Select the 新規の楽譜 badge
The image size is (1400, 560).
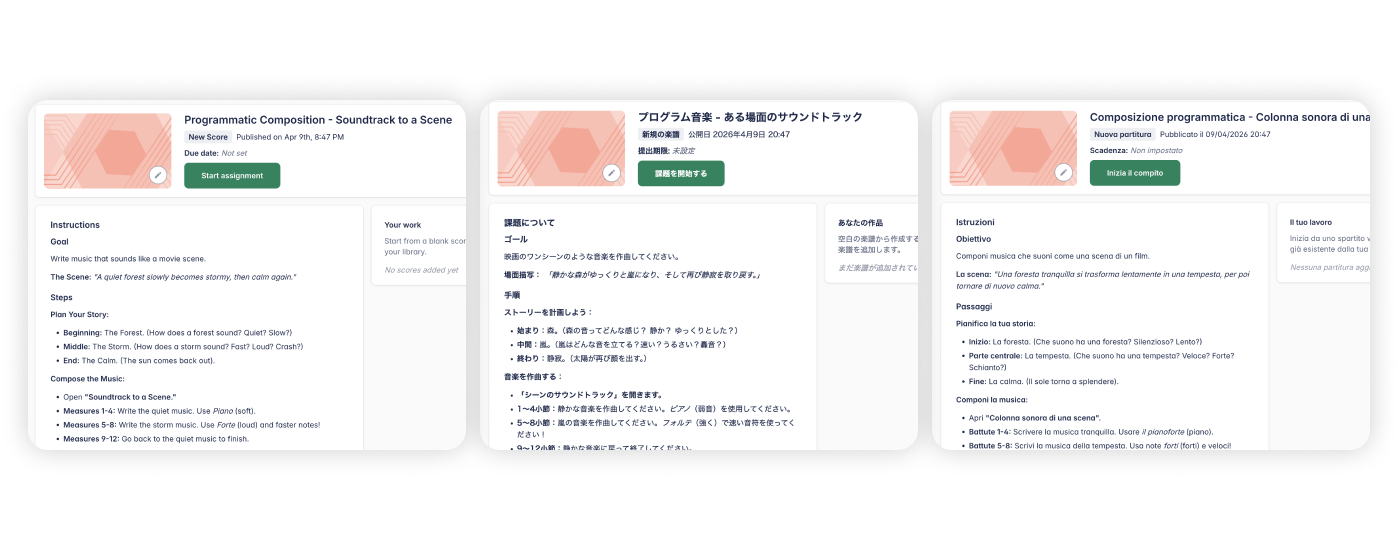pos(661,134)
